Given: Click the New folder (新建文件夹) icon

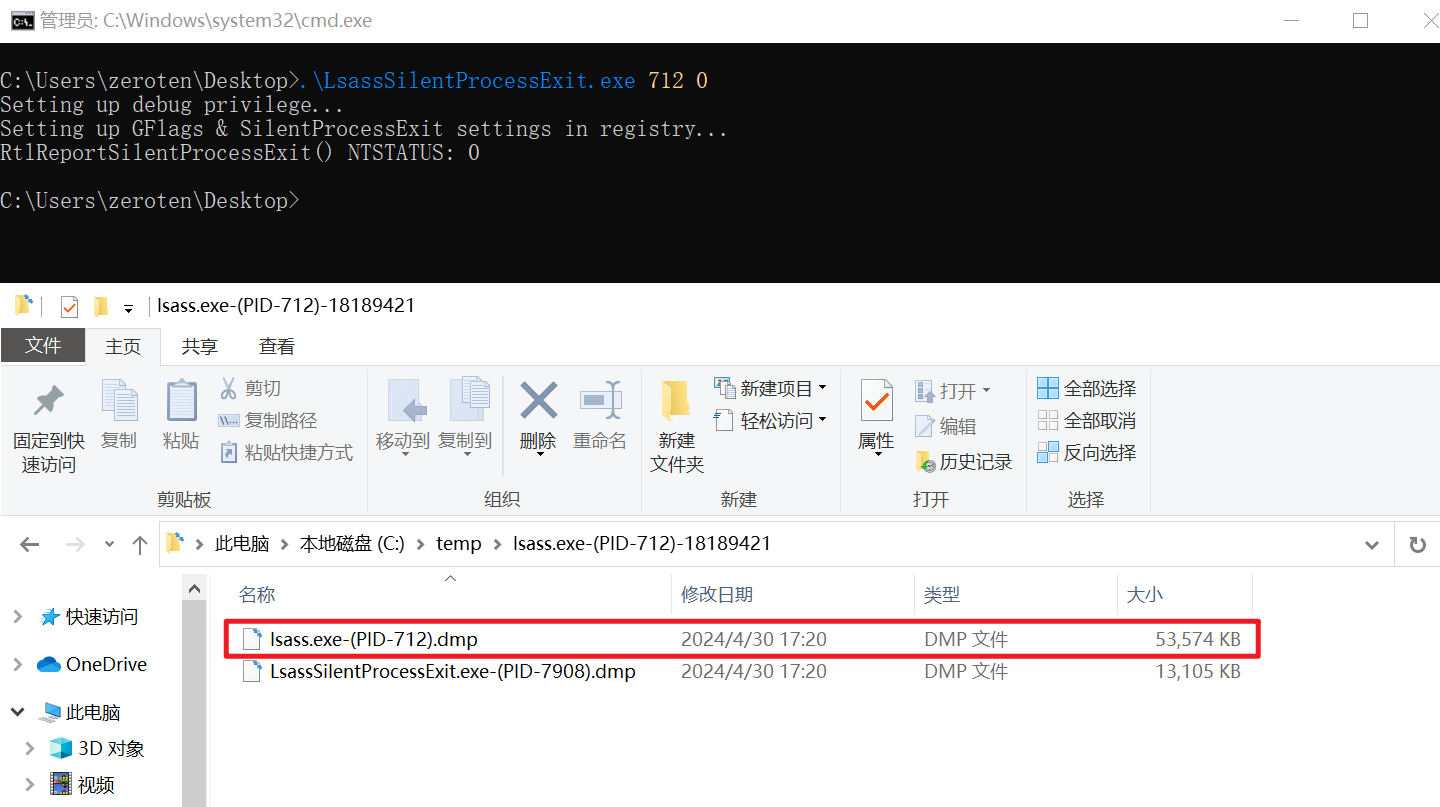Looking at the screenshot, I should (x=677, y=402).
